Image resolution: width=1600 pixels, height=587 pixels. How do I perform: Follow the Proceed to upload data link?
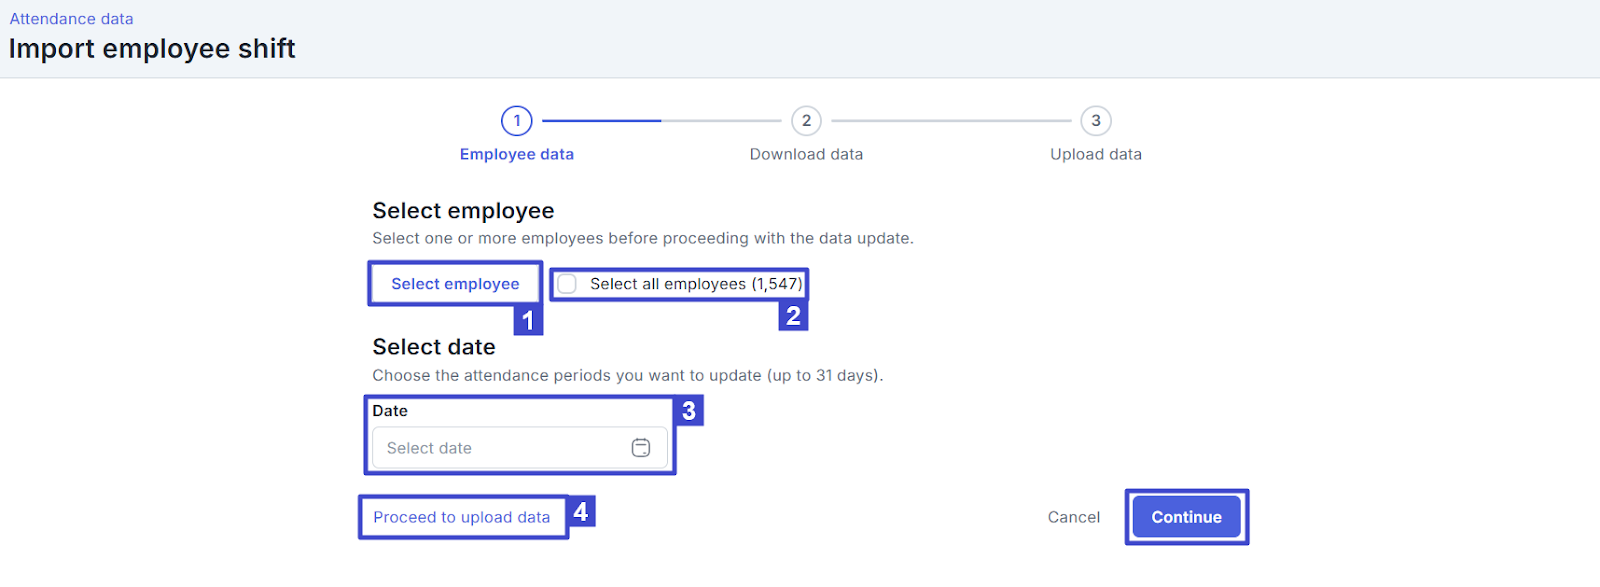coord(462,517)
